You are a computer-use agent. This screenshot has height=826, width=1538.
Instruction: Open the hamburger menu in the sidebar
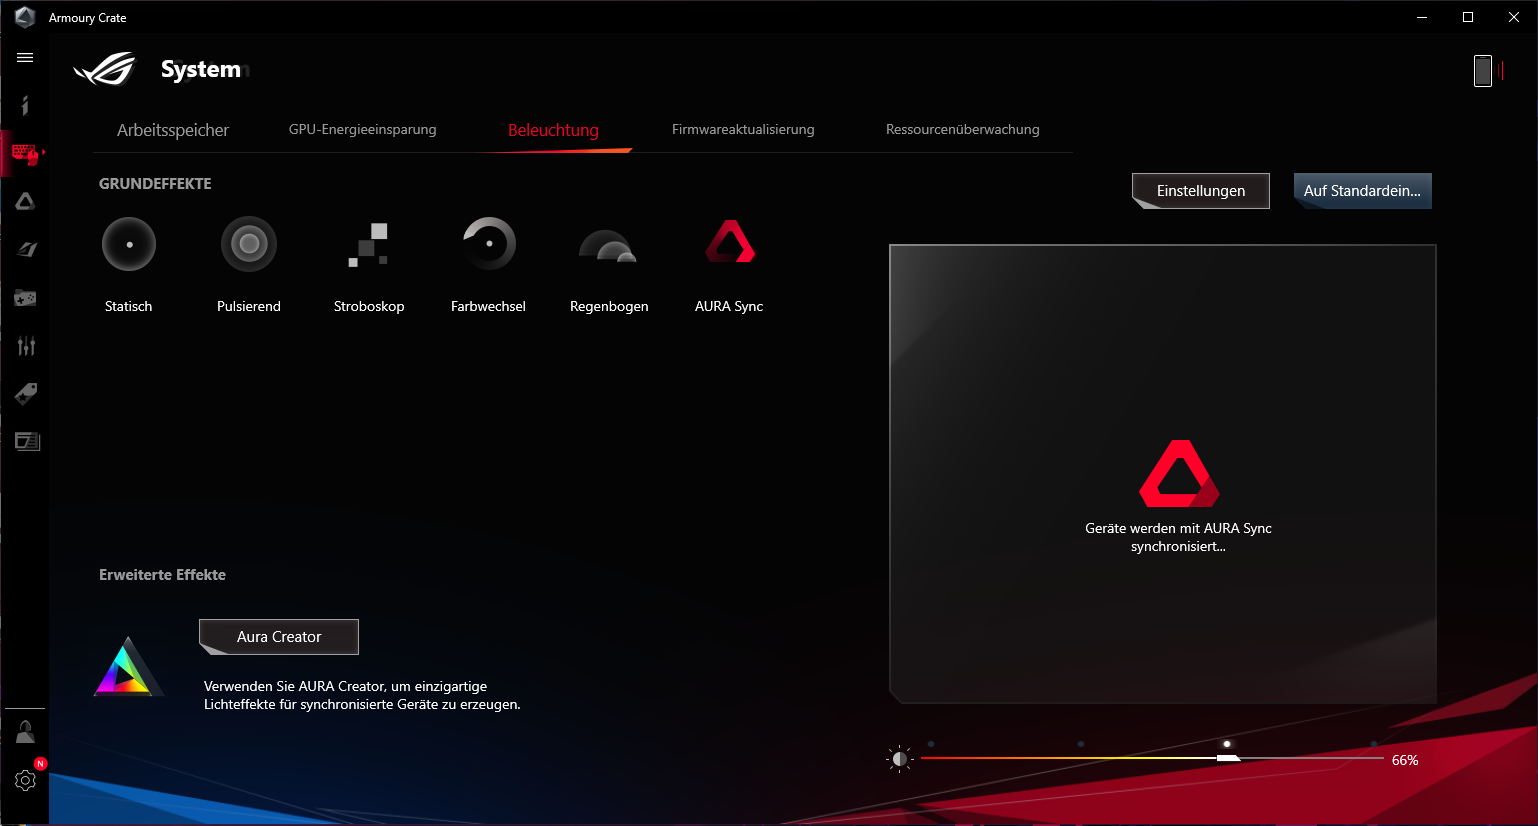click(25, 58)
